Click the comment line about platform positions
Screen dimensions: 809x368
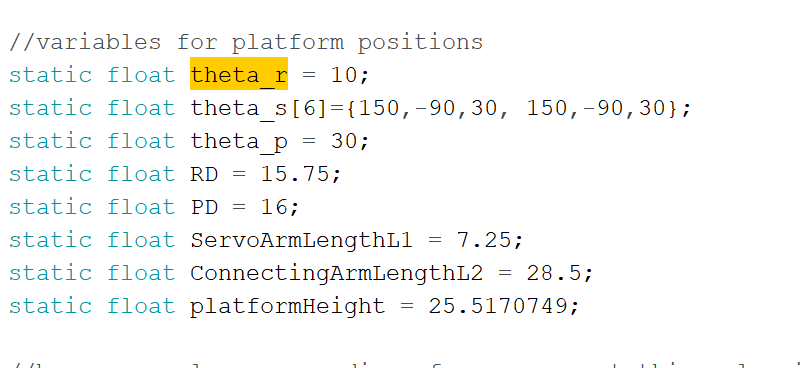[246, 42]
